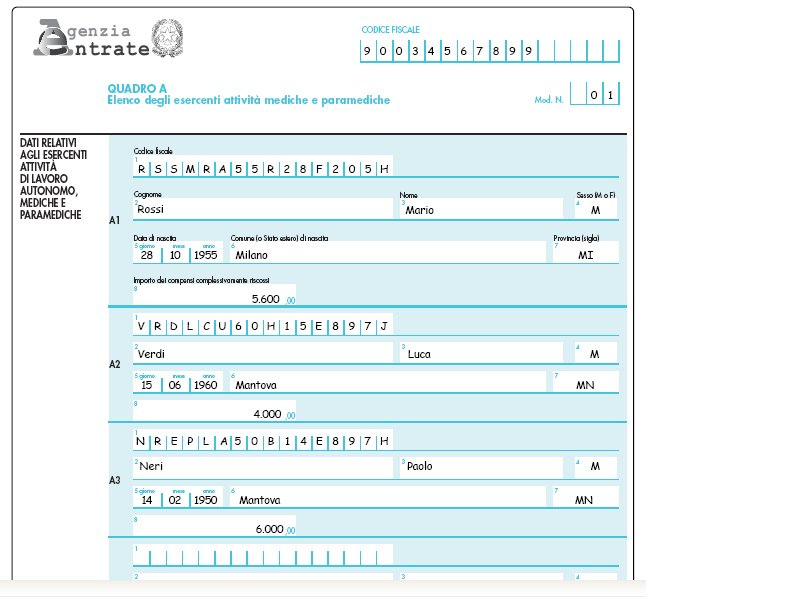Click the Comune field containing Milano
Screen dimensions: 800x600
[x=388, y=254]
